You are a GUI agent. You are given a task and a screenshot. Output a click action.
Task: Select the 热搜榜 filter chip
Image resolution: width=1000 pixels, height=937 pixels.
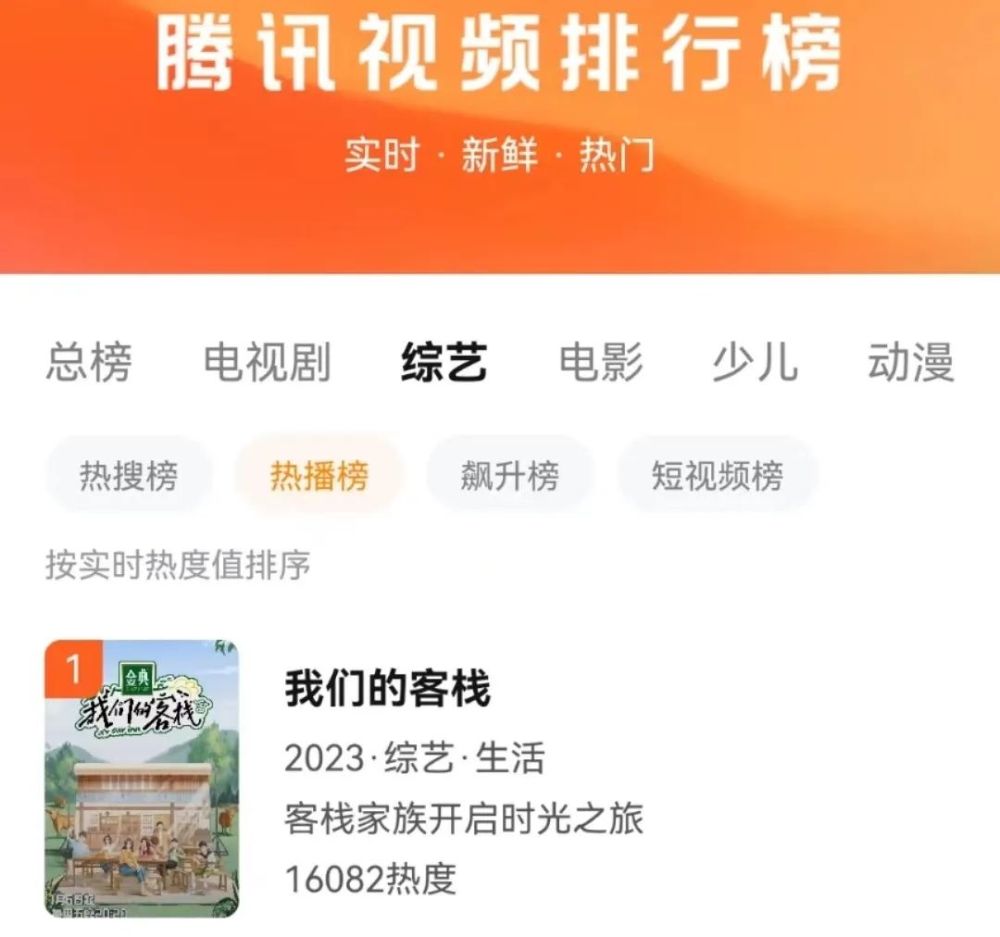[x=129, y=475]
